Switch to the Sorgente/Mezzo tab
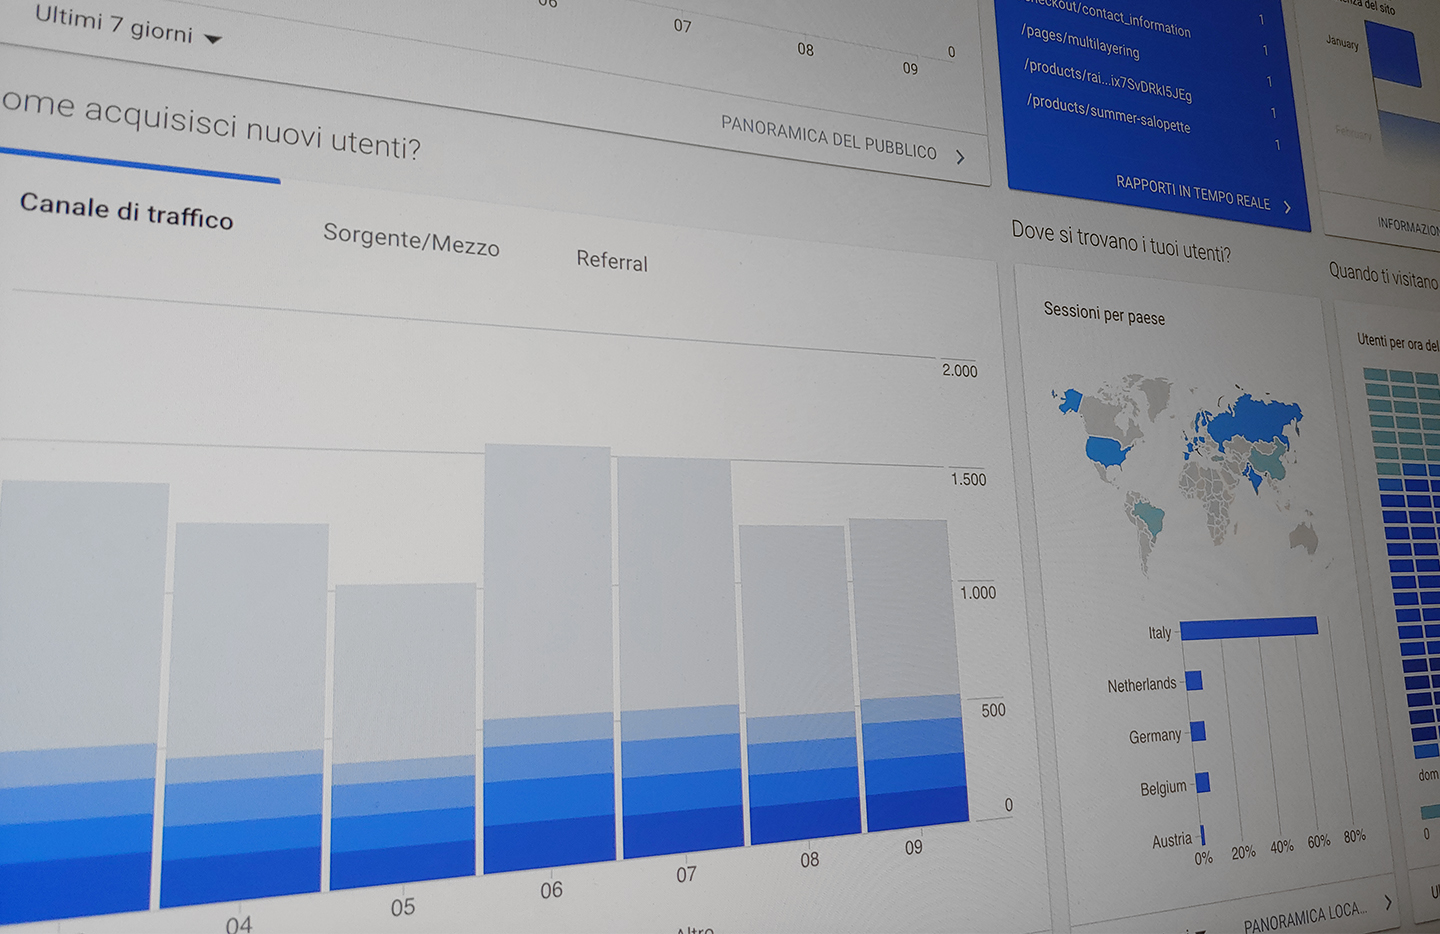The image size is (1440, 934). (411, 240)
